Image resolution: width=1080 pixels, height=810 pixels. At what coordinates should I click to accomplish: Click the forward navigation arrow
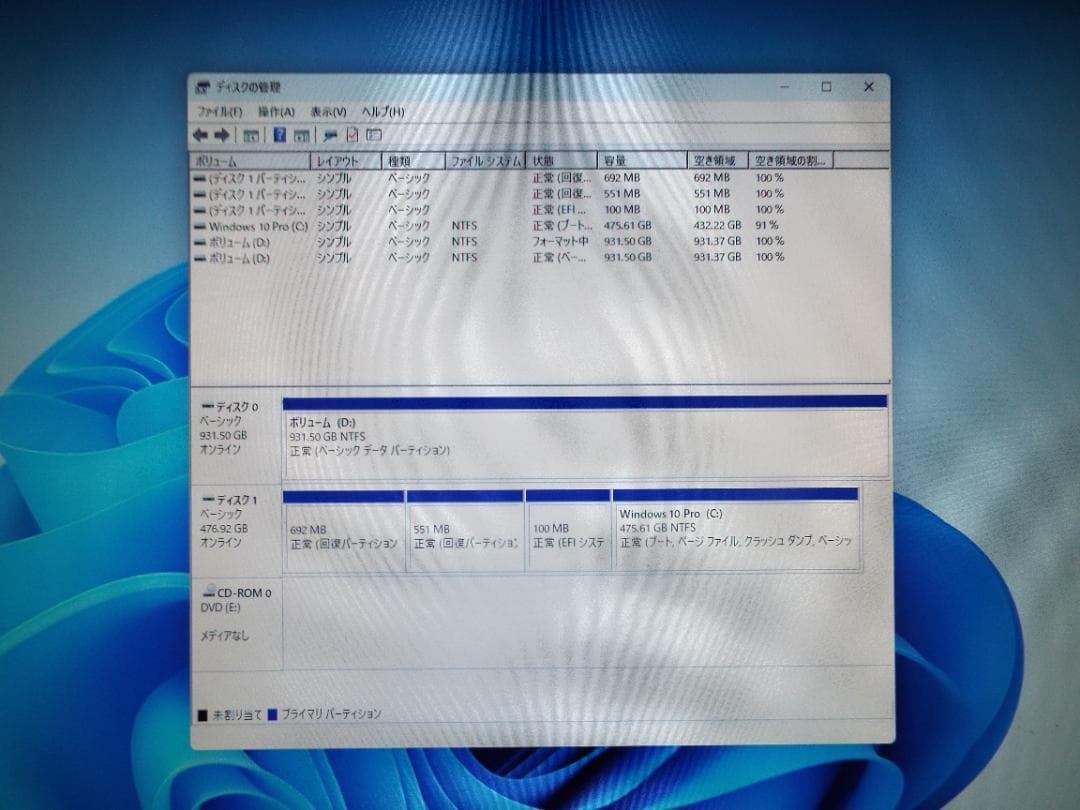pyautogui.click(x=222, y=135)
